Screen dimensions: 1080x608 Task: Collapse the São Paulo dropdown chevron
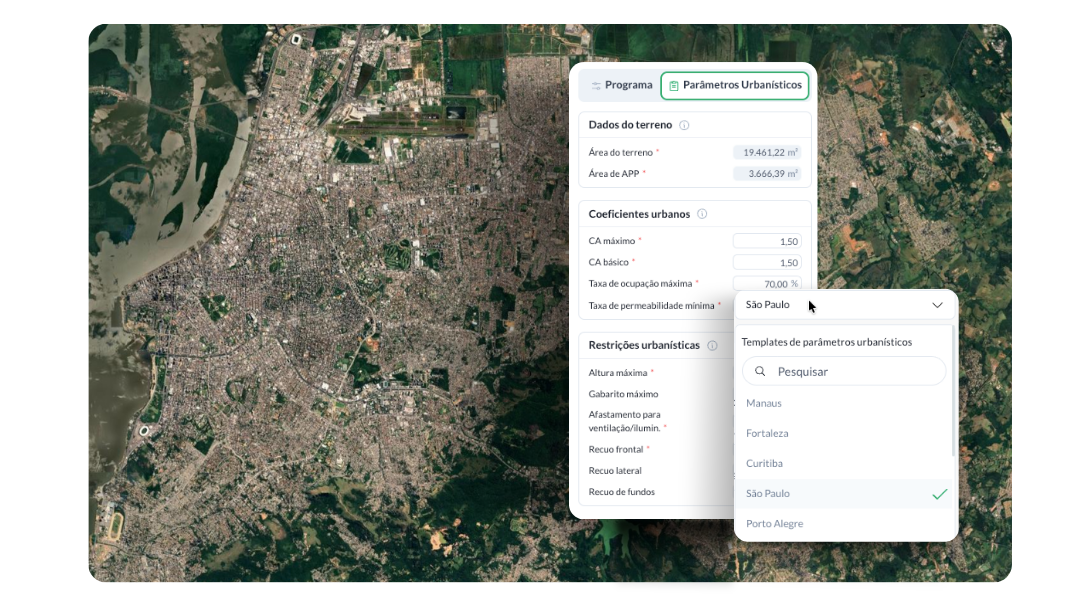point(937,305)
